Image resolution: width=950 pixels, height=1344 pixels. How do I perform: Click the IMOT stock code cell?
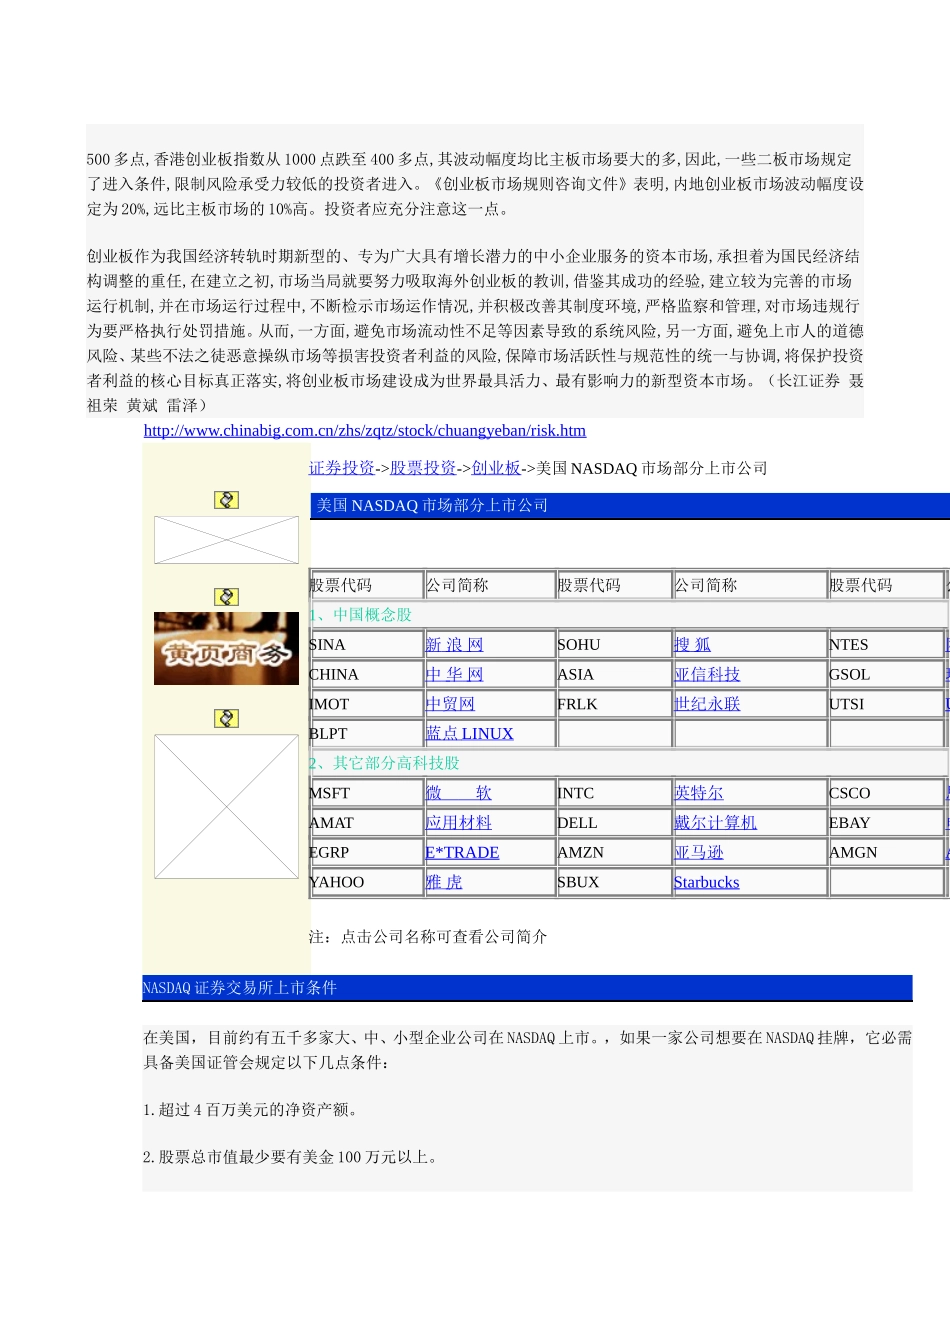click(x=366, y=704)
